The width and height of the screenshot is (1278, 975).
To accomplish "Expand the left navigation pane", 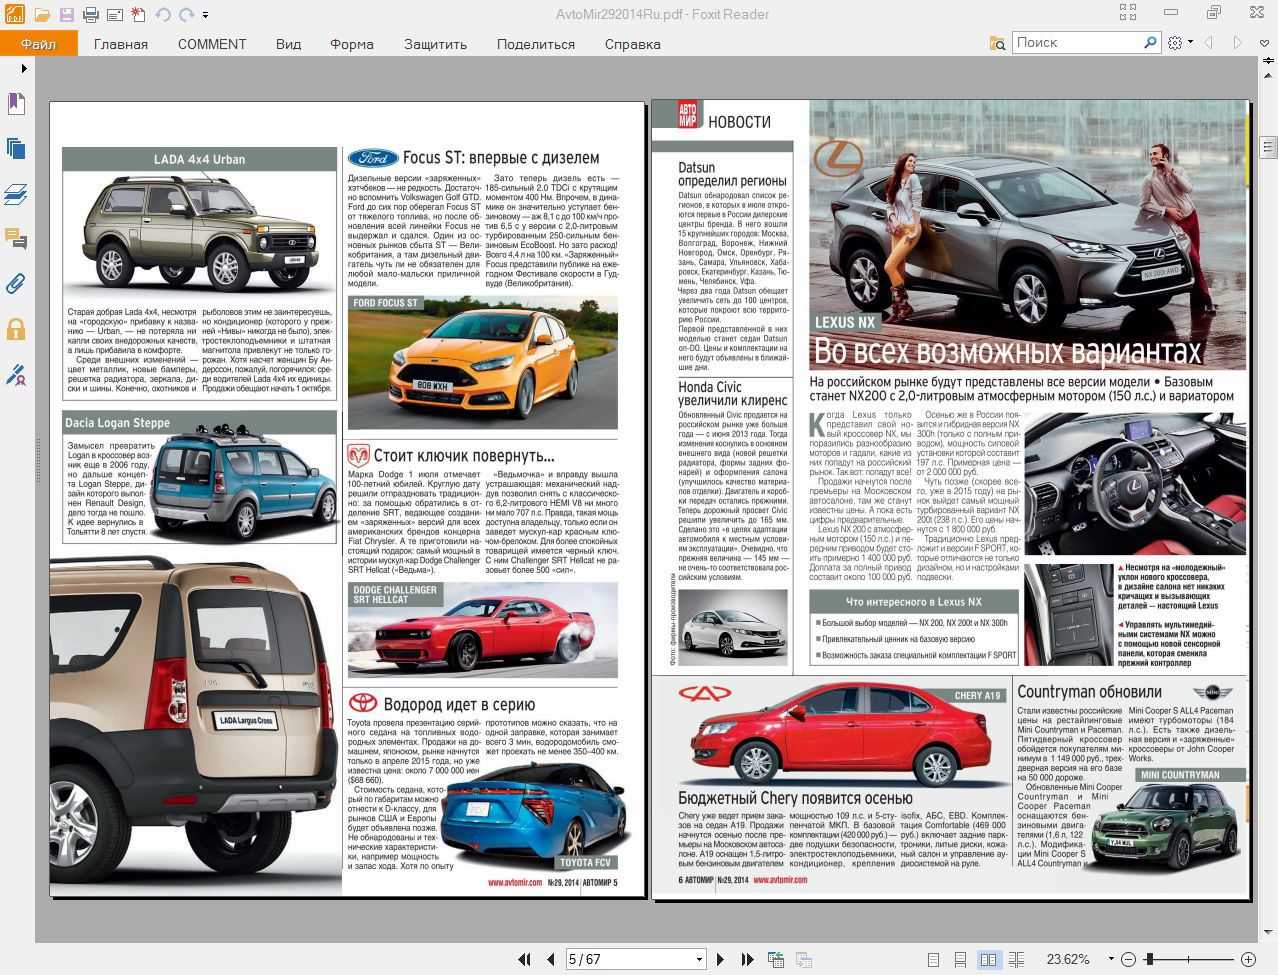I will tap(24, 68).
